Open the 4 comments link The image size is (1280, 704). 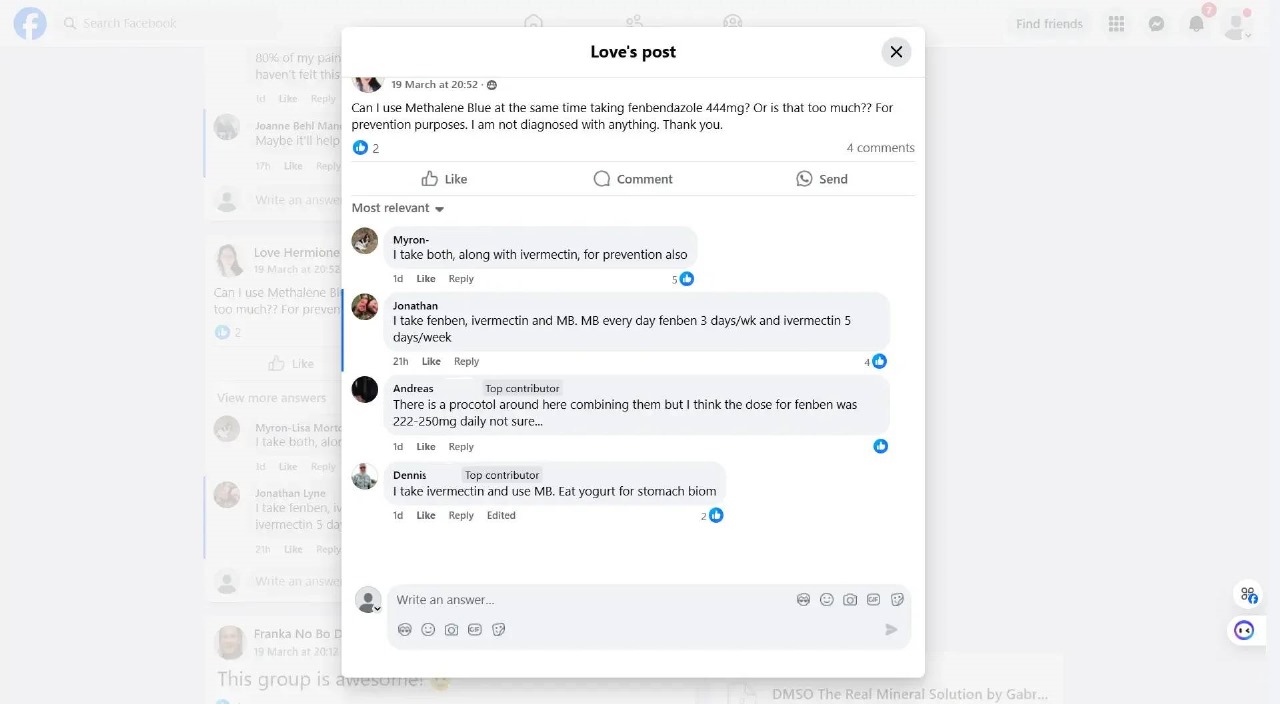click(x=880, y=148)
